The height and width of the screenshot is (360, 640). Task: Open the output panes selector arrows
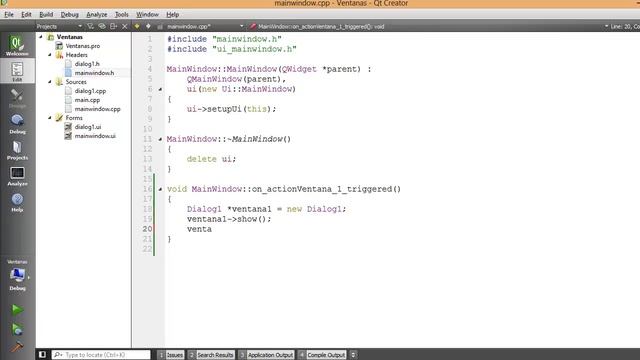tap(353, 355)
